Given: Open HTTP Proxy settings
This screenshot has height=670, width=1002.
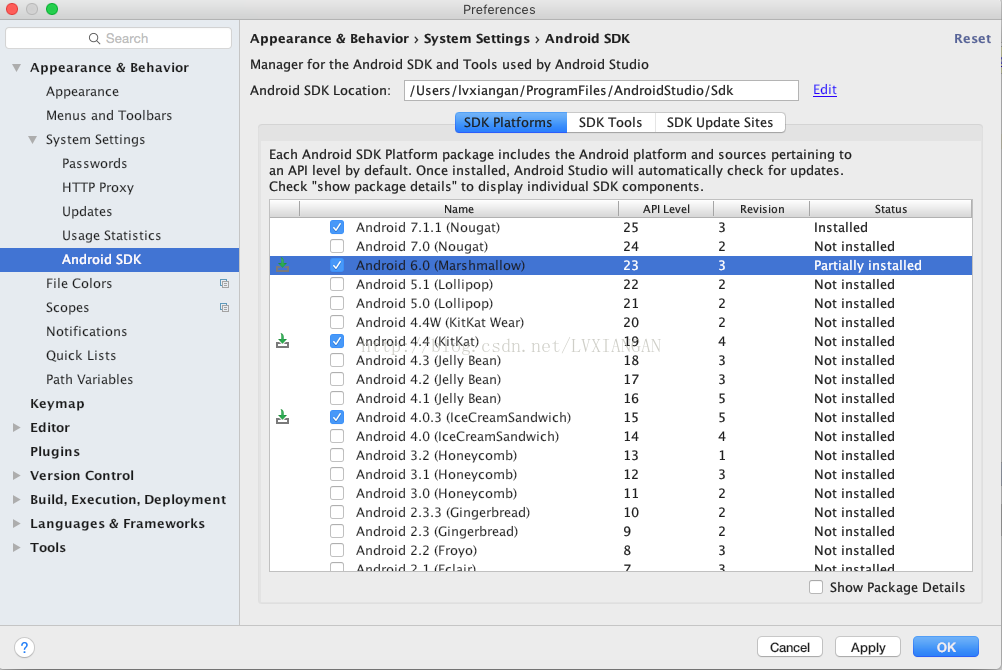Looking at the screenshot, I should pyautogui.click(x=98, y=187).
